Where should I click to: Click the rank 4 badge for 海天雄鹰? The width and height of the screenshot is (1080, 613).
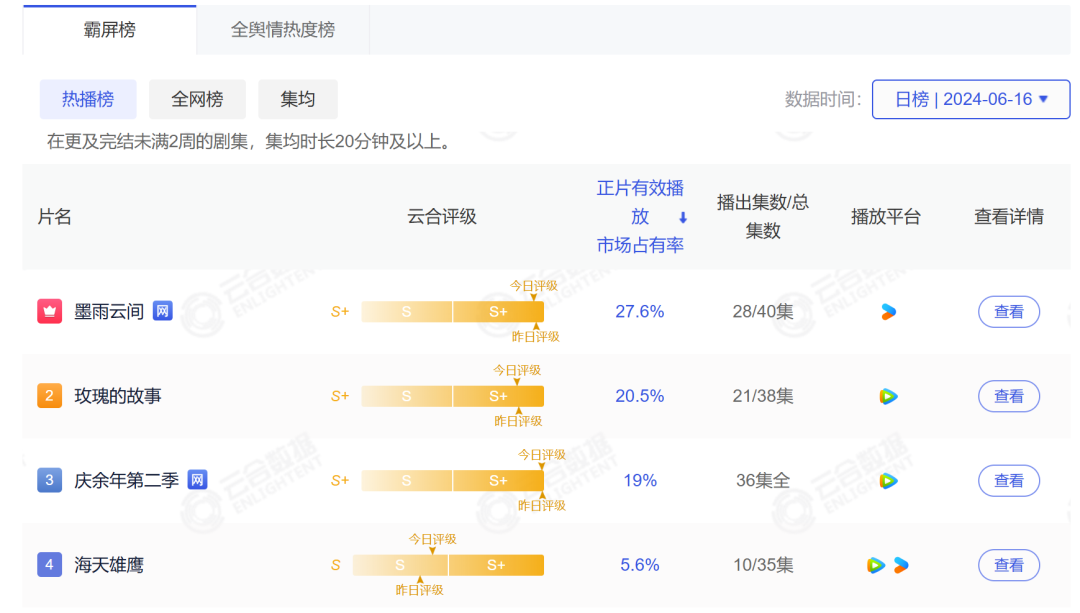pos(50,565)
